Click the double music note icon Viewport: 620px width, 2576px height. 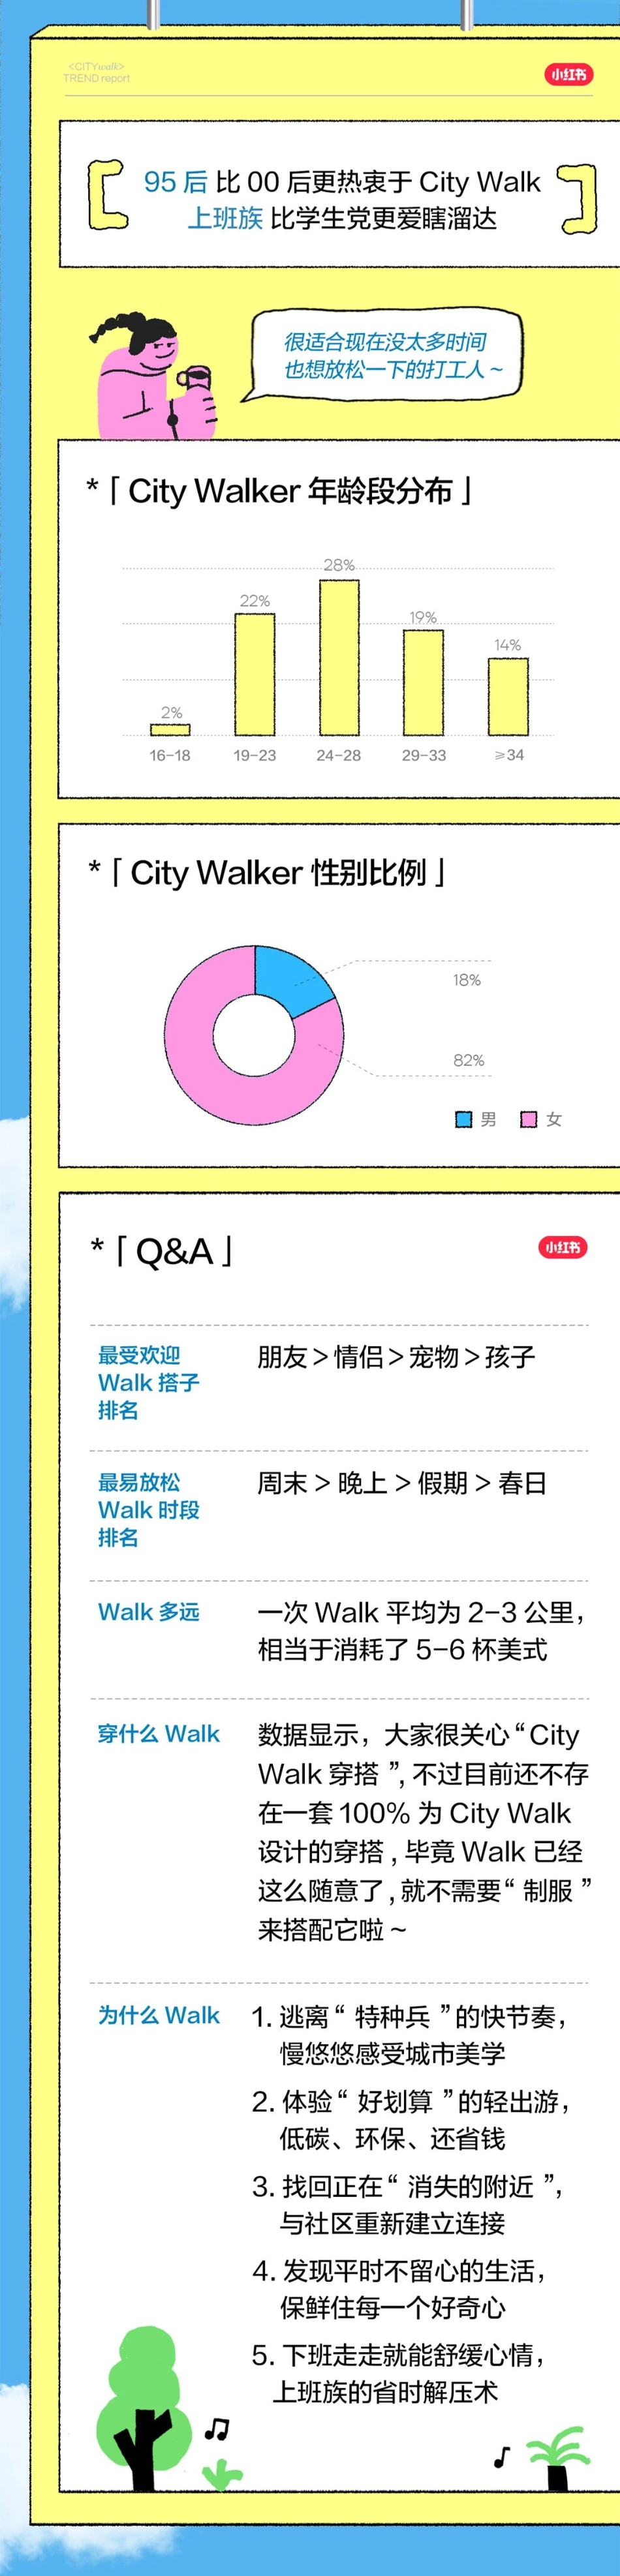(x=217, y=2429)
